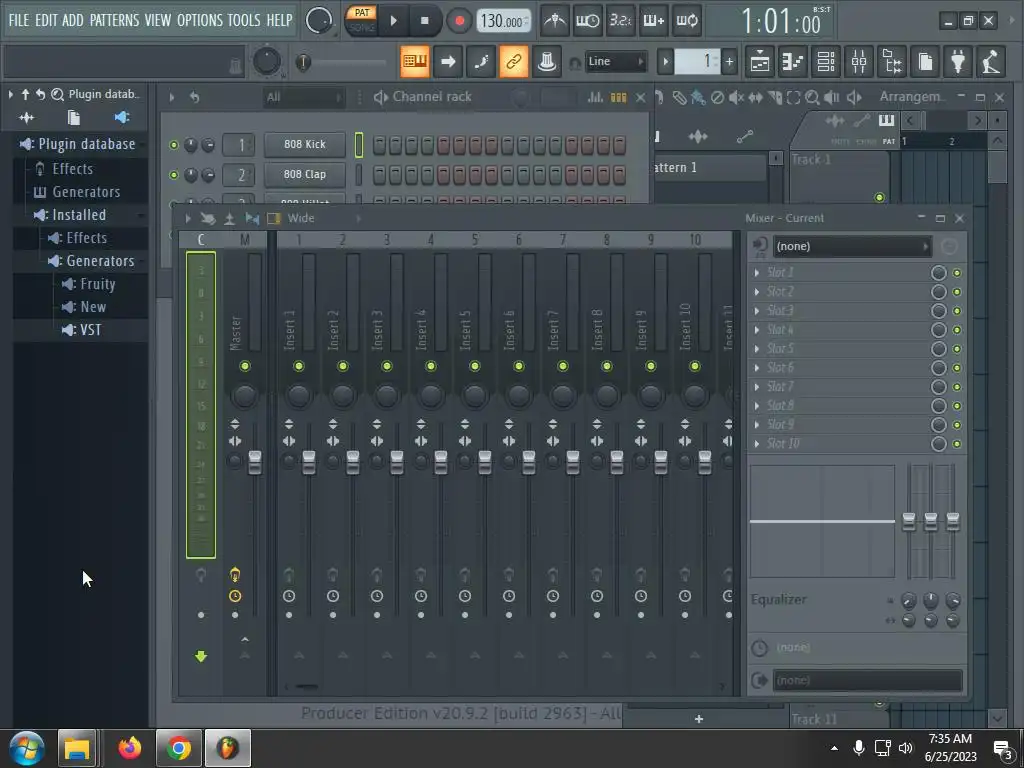Open the Mixer view icon
This screenshot has width=1024, height=768.
click(859, 61)
